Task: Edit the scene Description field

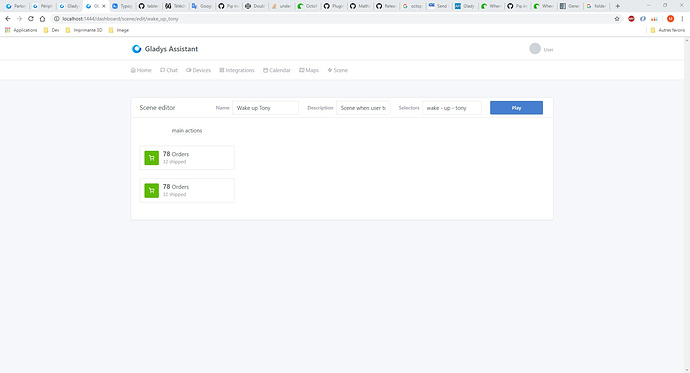Action: click(363, 108)
